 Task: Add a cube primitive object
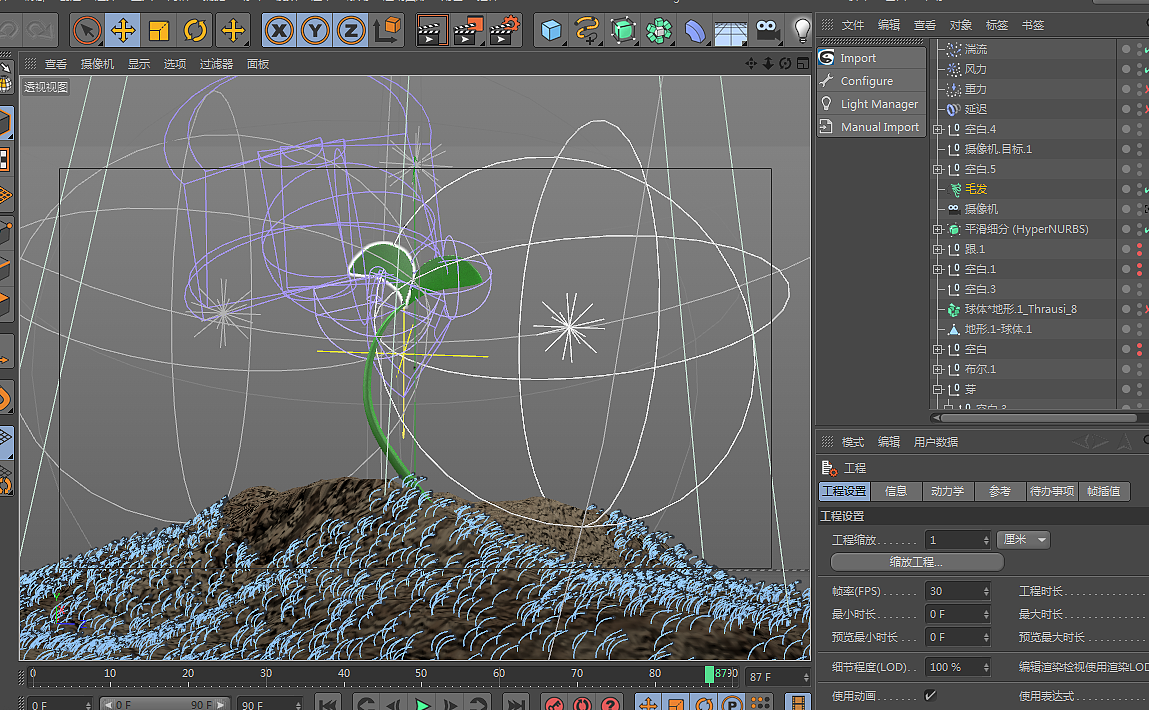(x=551, y=31)
